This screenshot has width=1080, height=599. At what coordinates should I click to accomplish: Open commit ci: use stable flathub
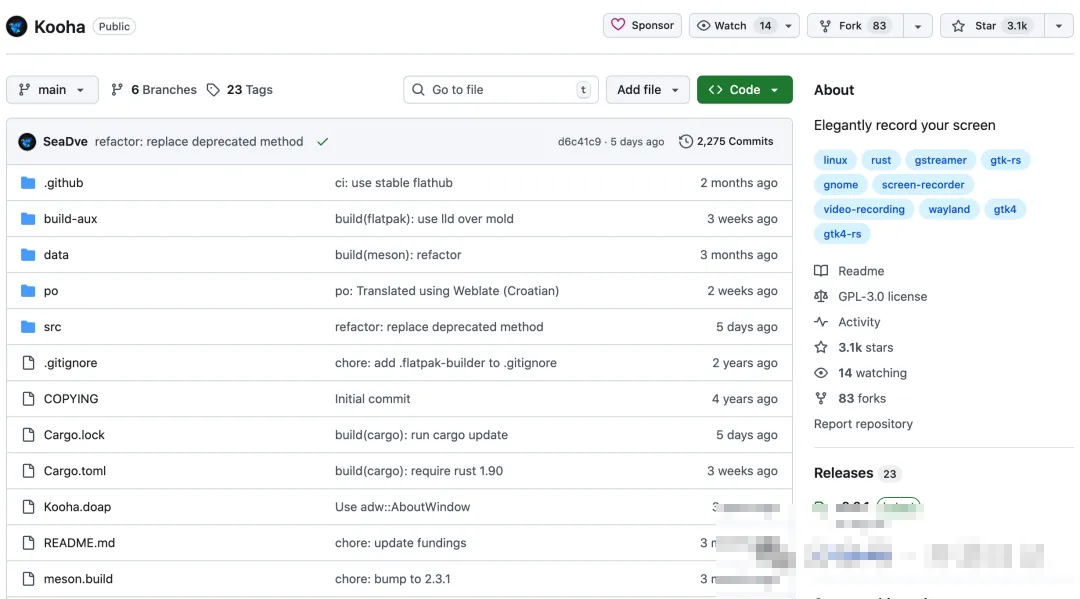pyautogui.click(x=393, y=182)
